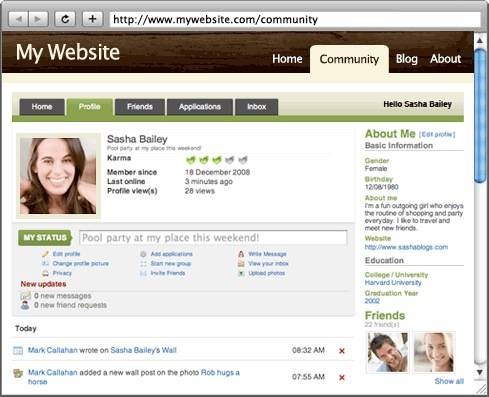
Task: Open the sashablogs.com website link
Action: tap(406, 247)
